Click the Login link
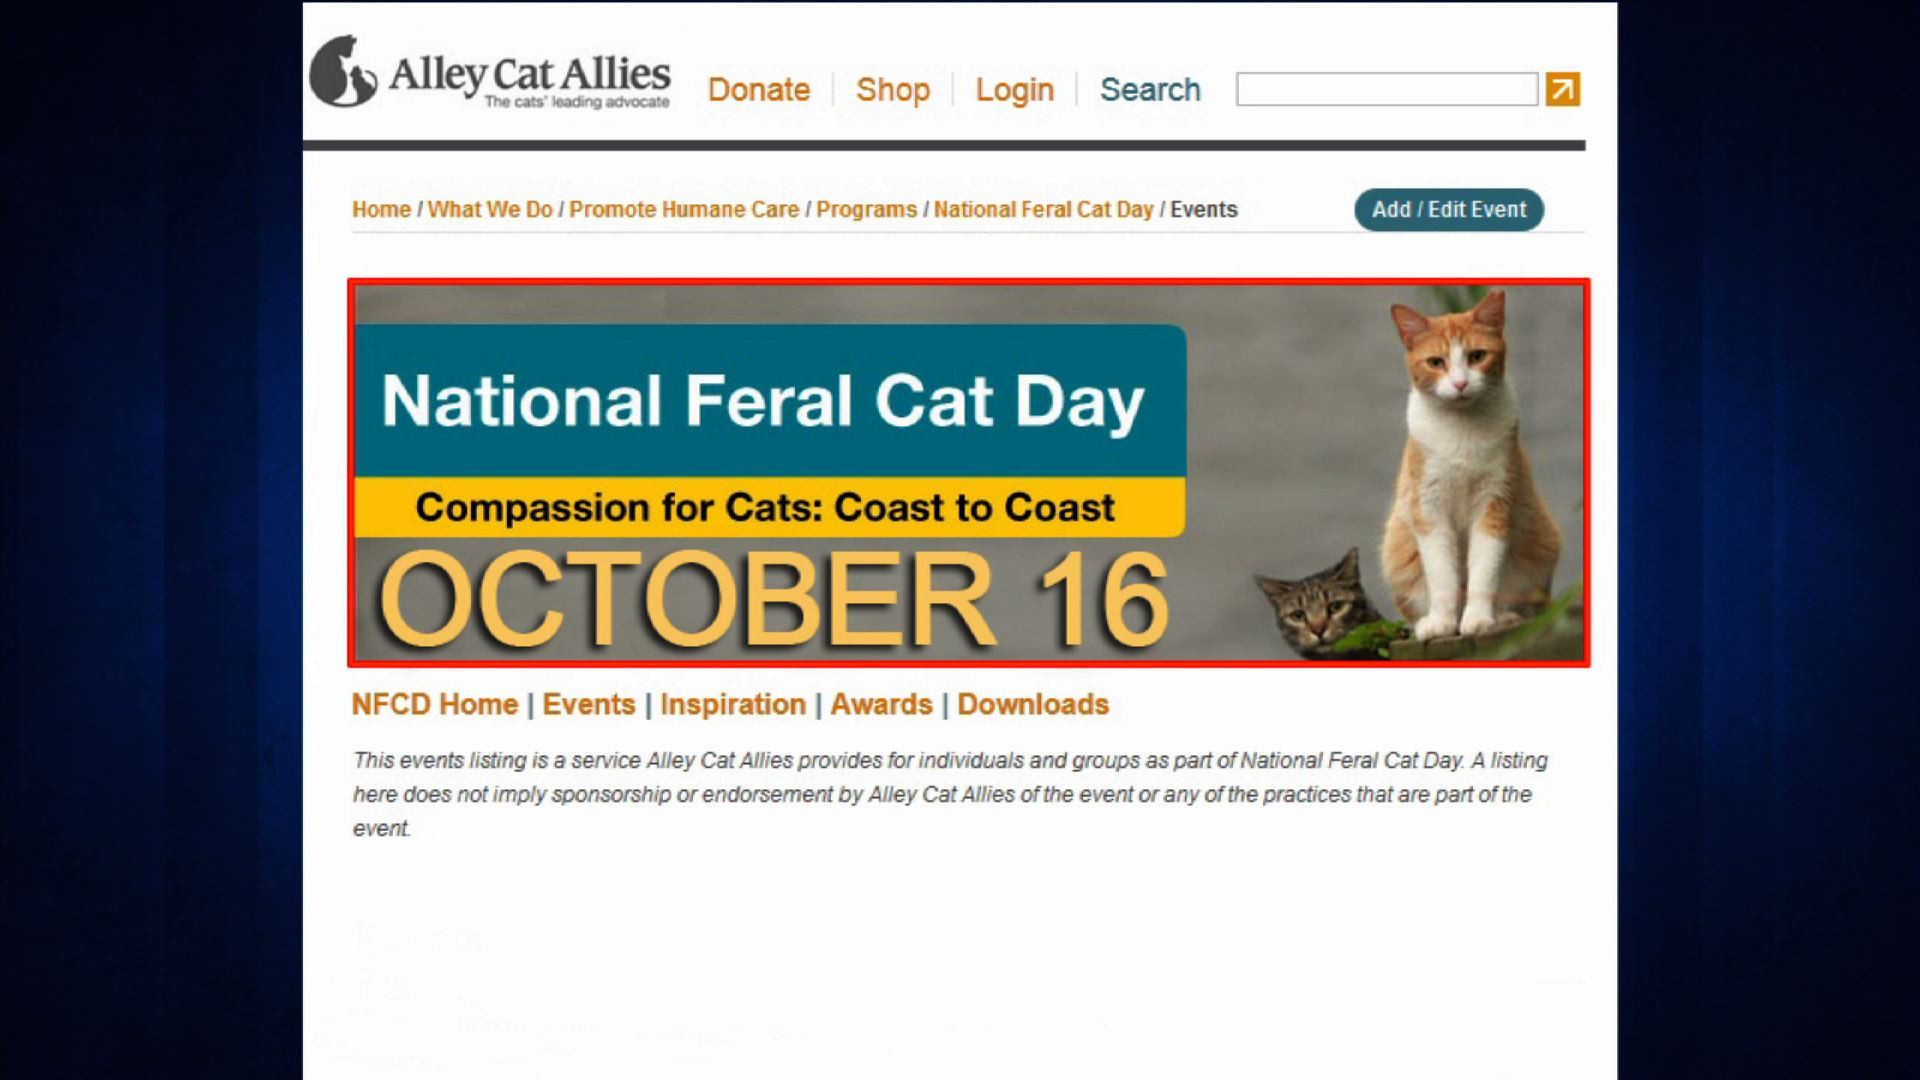 1014,90
